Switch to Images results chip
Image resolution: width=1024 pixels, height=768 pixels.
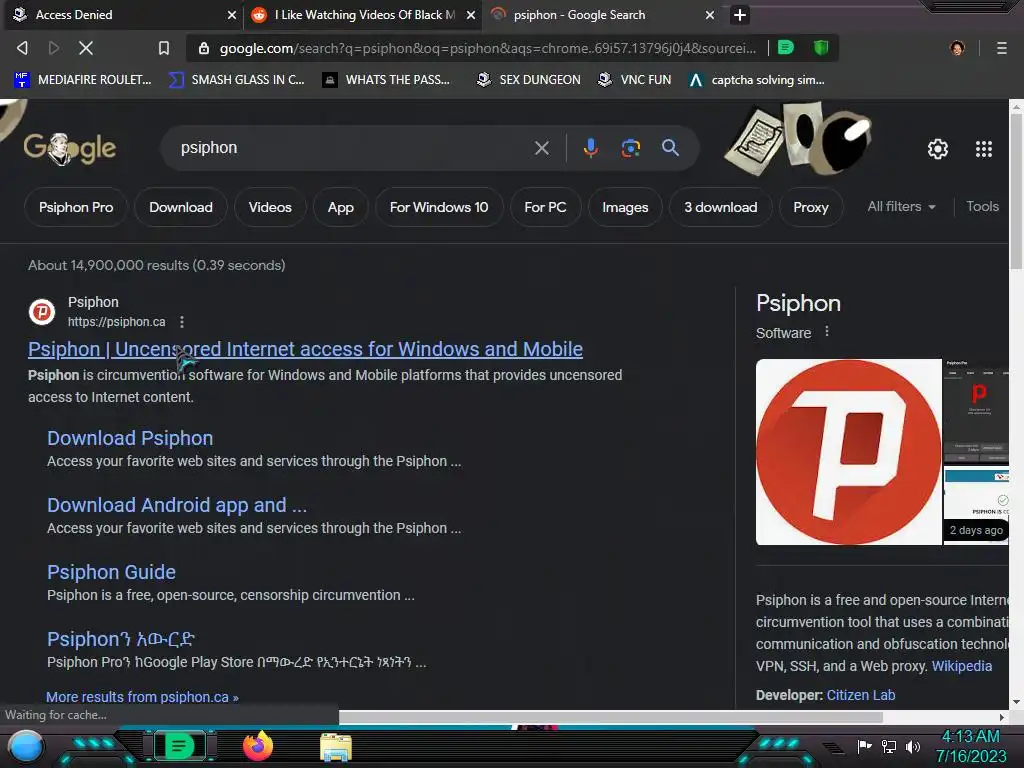(x=625, y=207)
